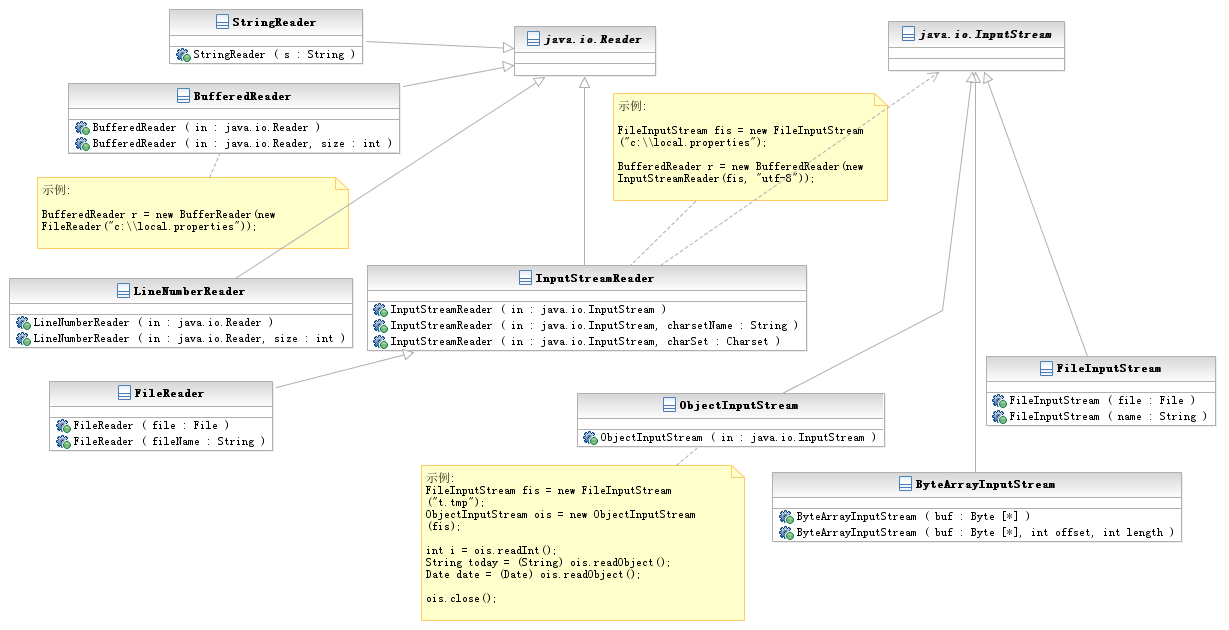Viewport: 1229px width, 630px height.
Task: Click gear icon of BufferedReader constructor with size
Action: click(82, 144)
